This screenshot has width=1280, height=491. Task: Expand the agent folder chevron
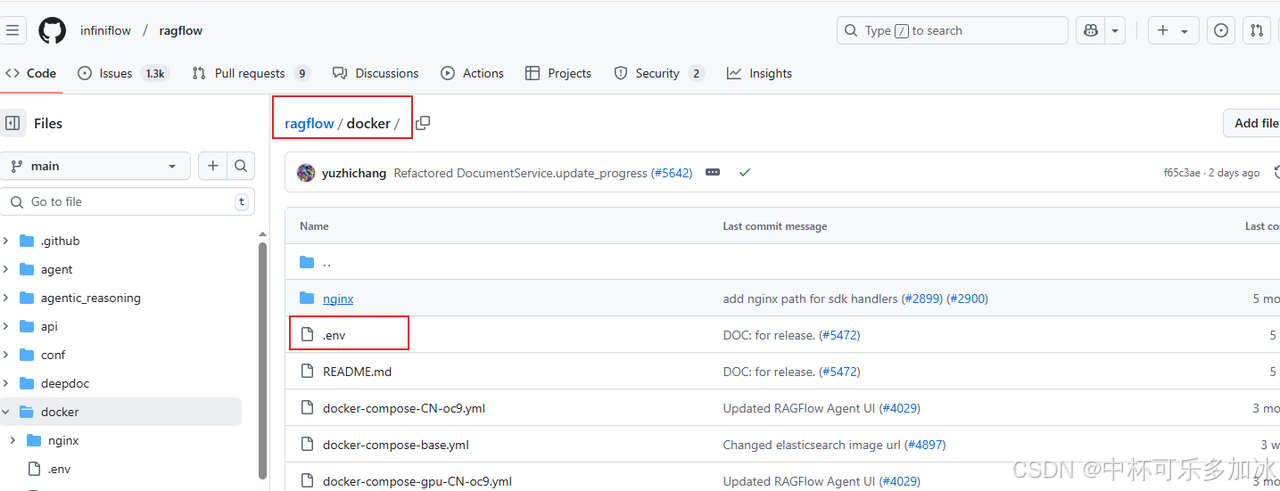[x=6, y=269]
